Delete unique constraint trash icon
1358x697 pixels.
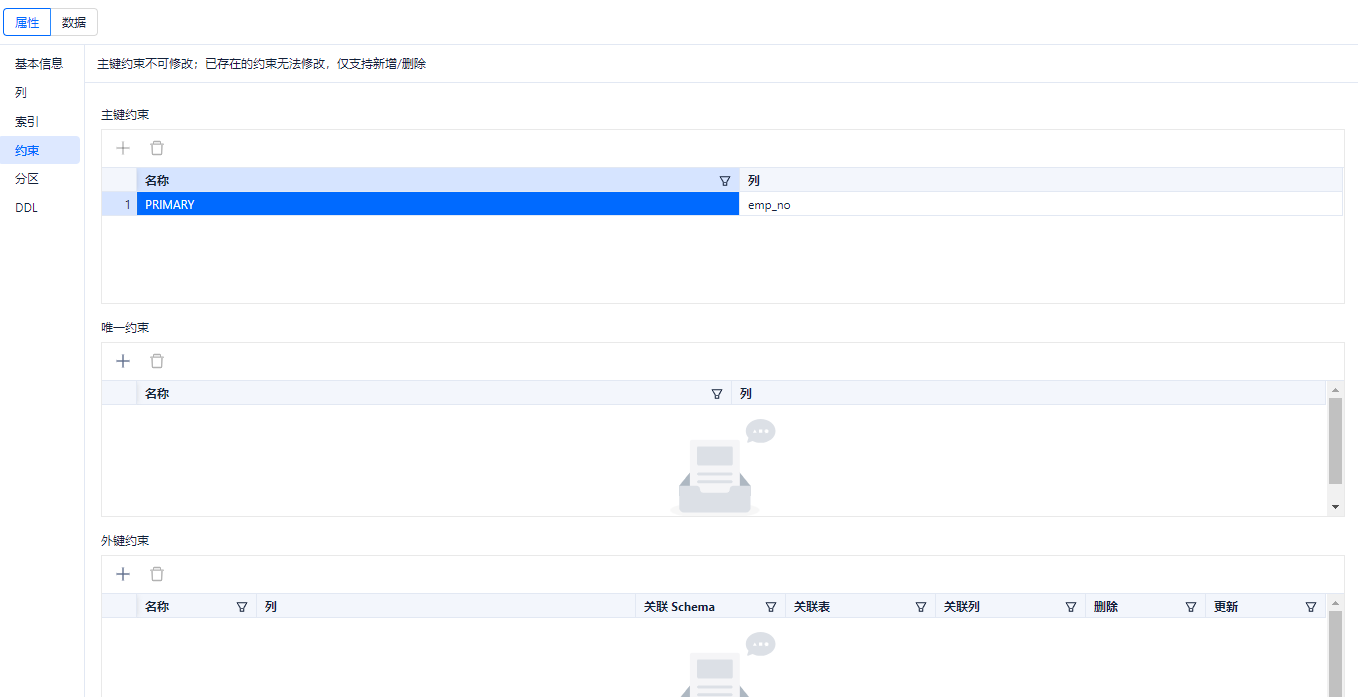pyautogui.click(x=157, y=361)
